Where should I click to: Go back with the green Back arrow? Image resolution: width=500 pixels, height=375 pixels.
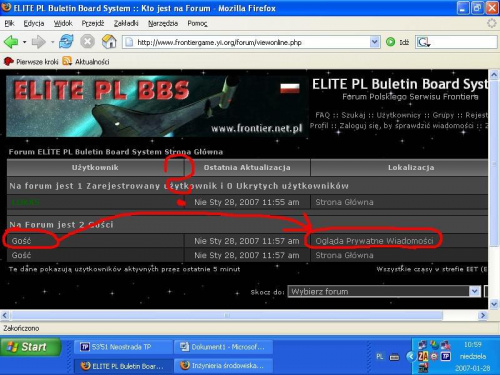tap(11, 42)
